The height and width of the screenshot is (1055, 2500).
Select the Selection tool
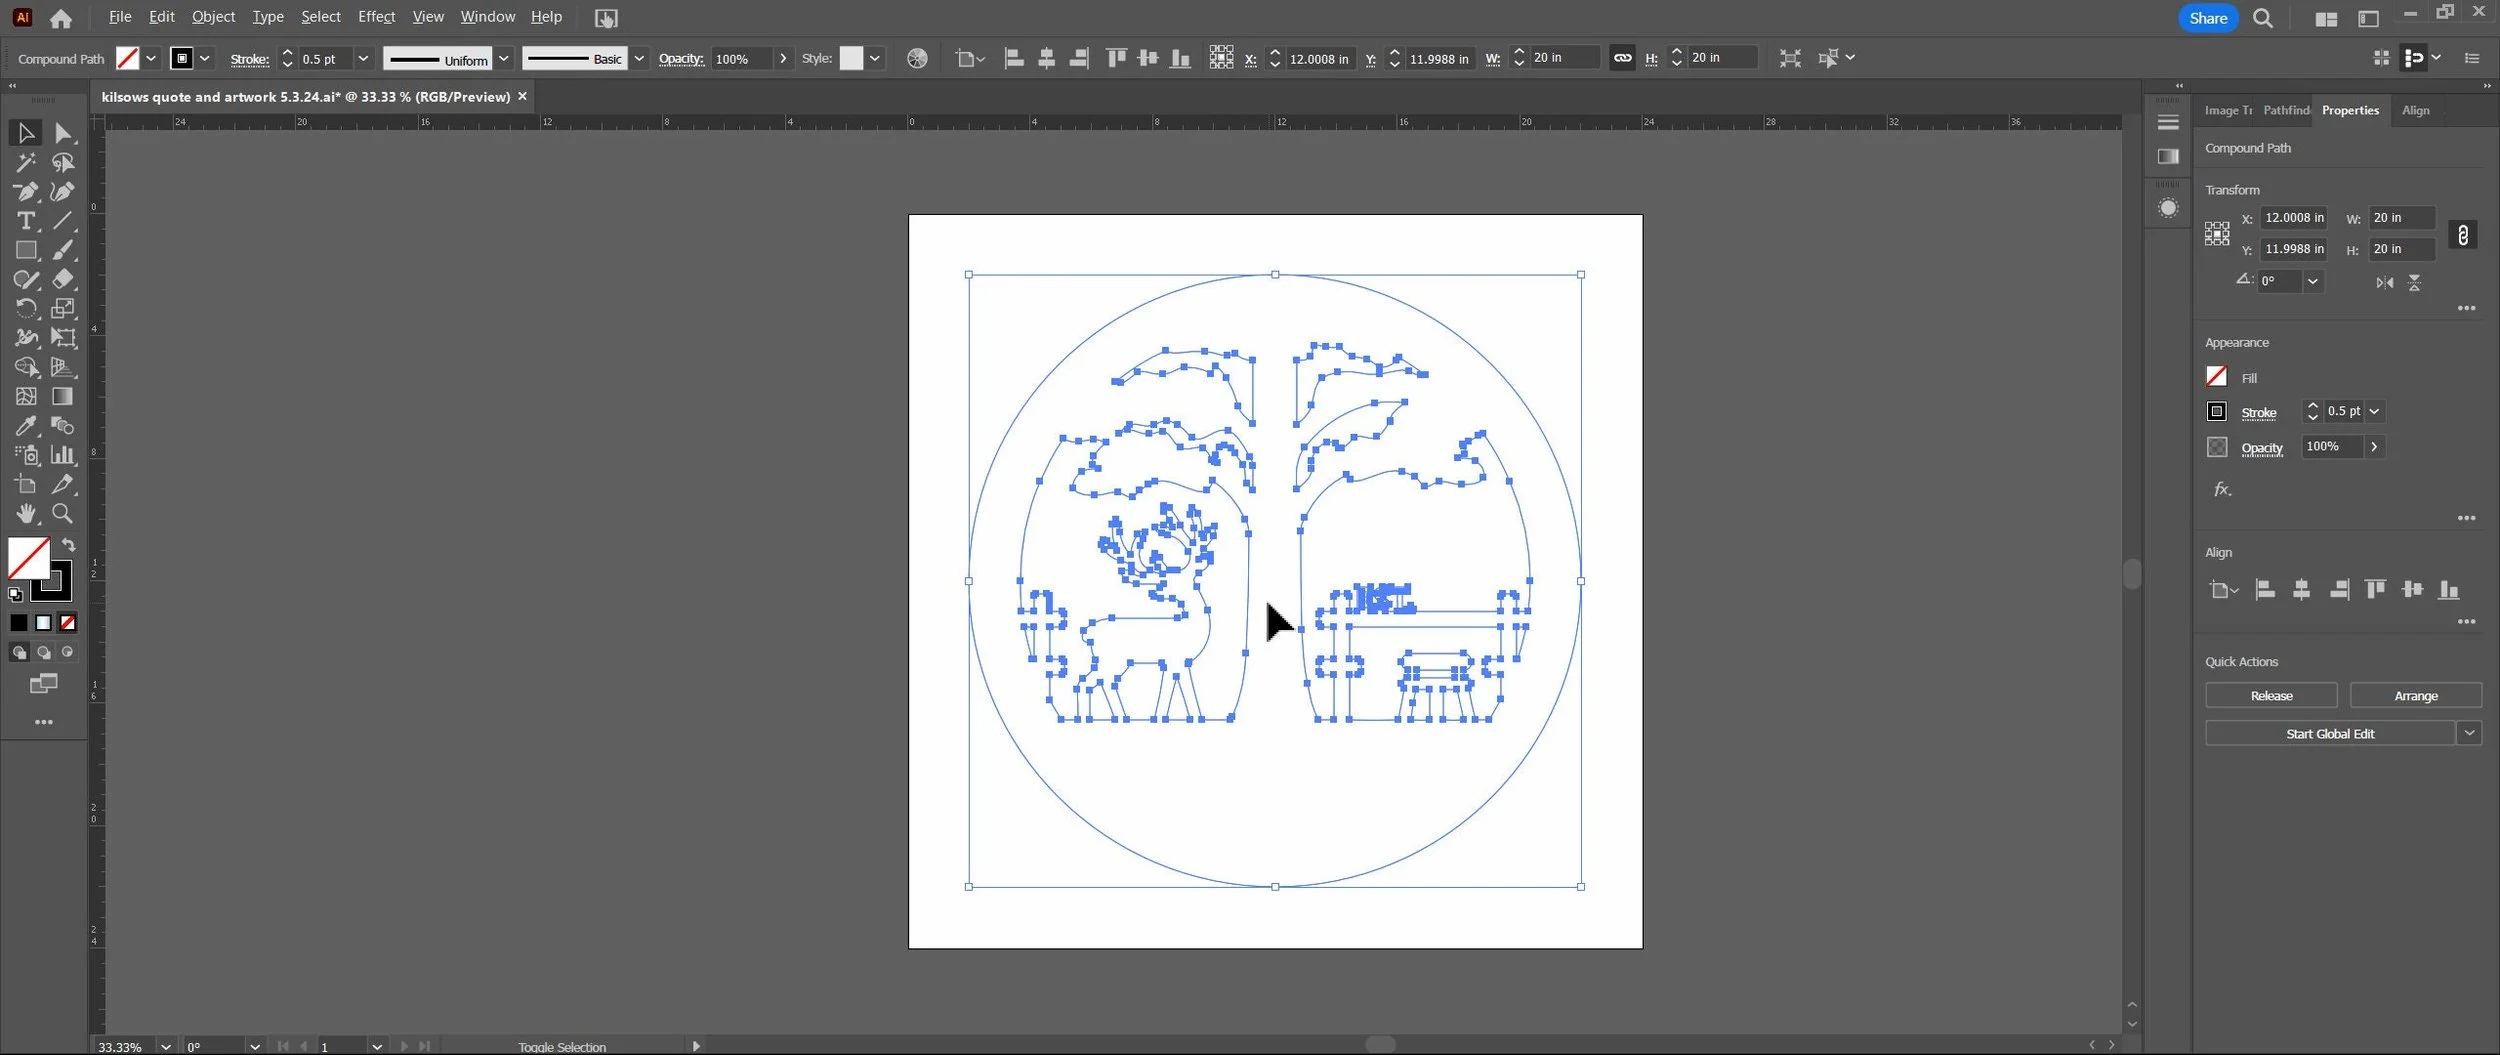(x=26, y=133)
